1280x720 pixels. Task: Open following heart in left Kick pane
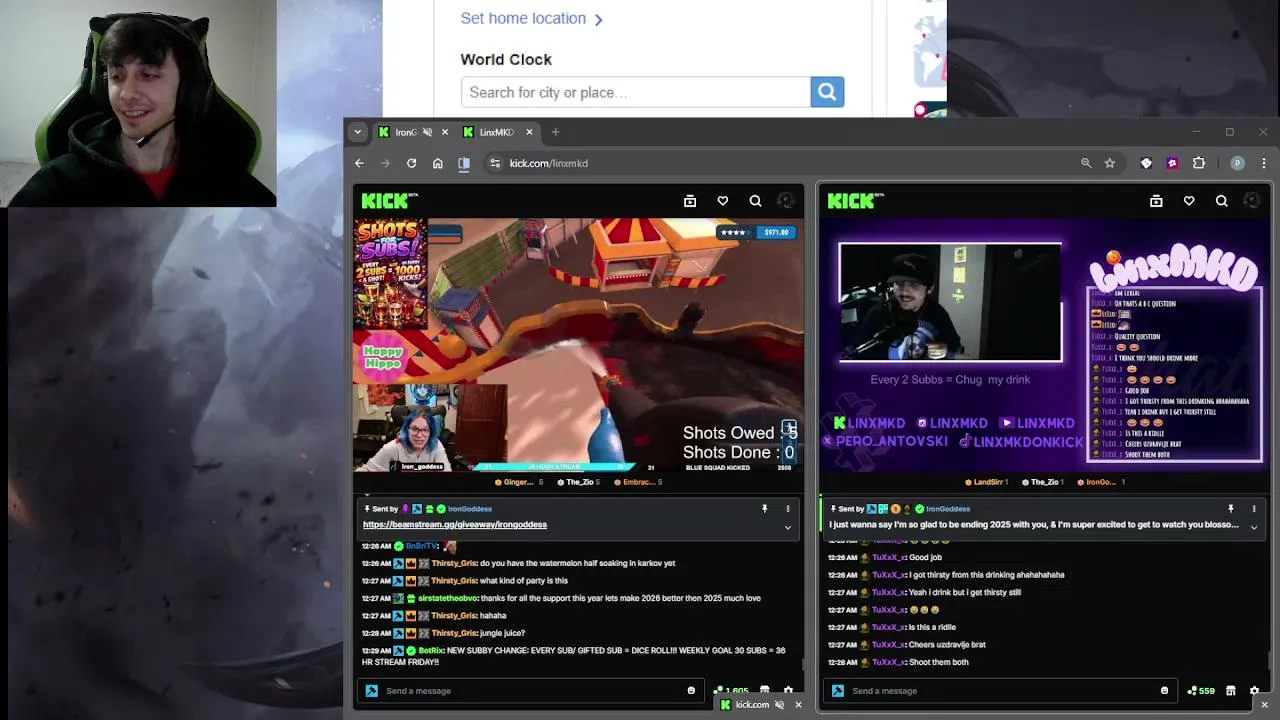[x=722, y=201]
